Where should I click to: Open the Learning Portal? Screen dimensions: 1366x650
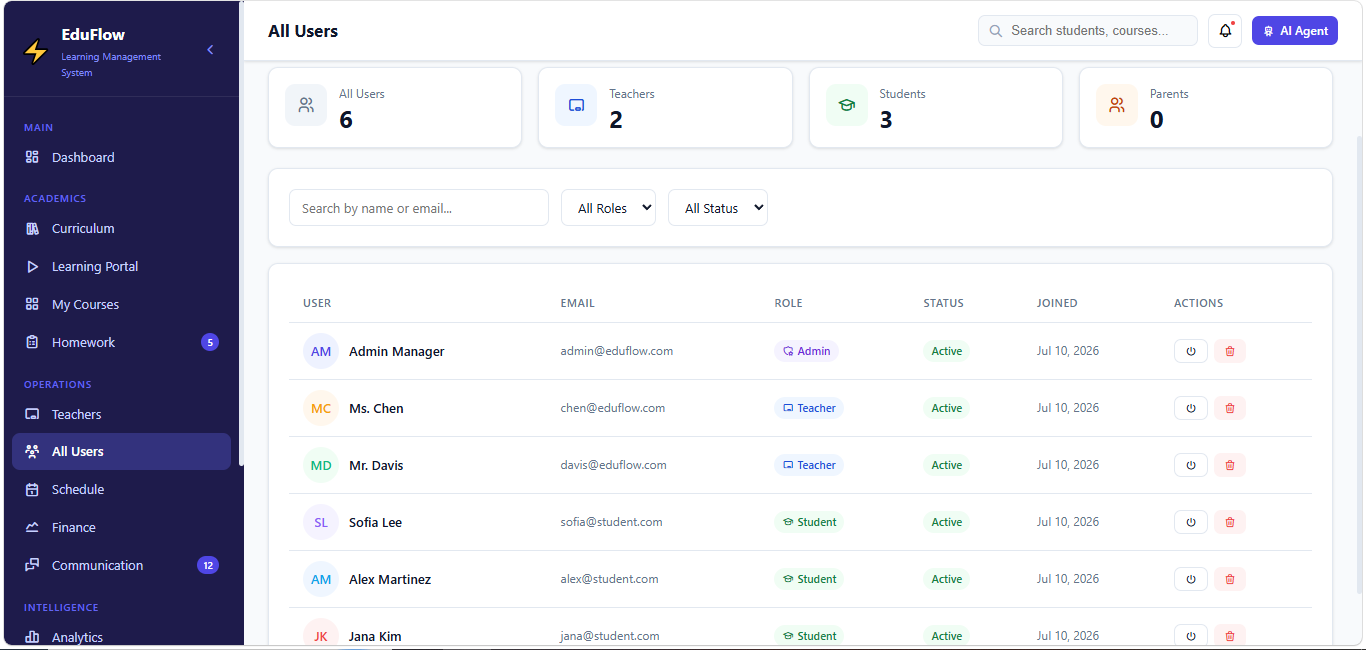121,266
